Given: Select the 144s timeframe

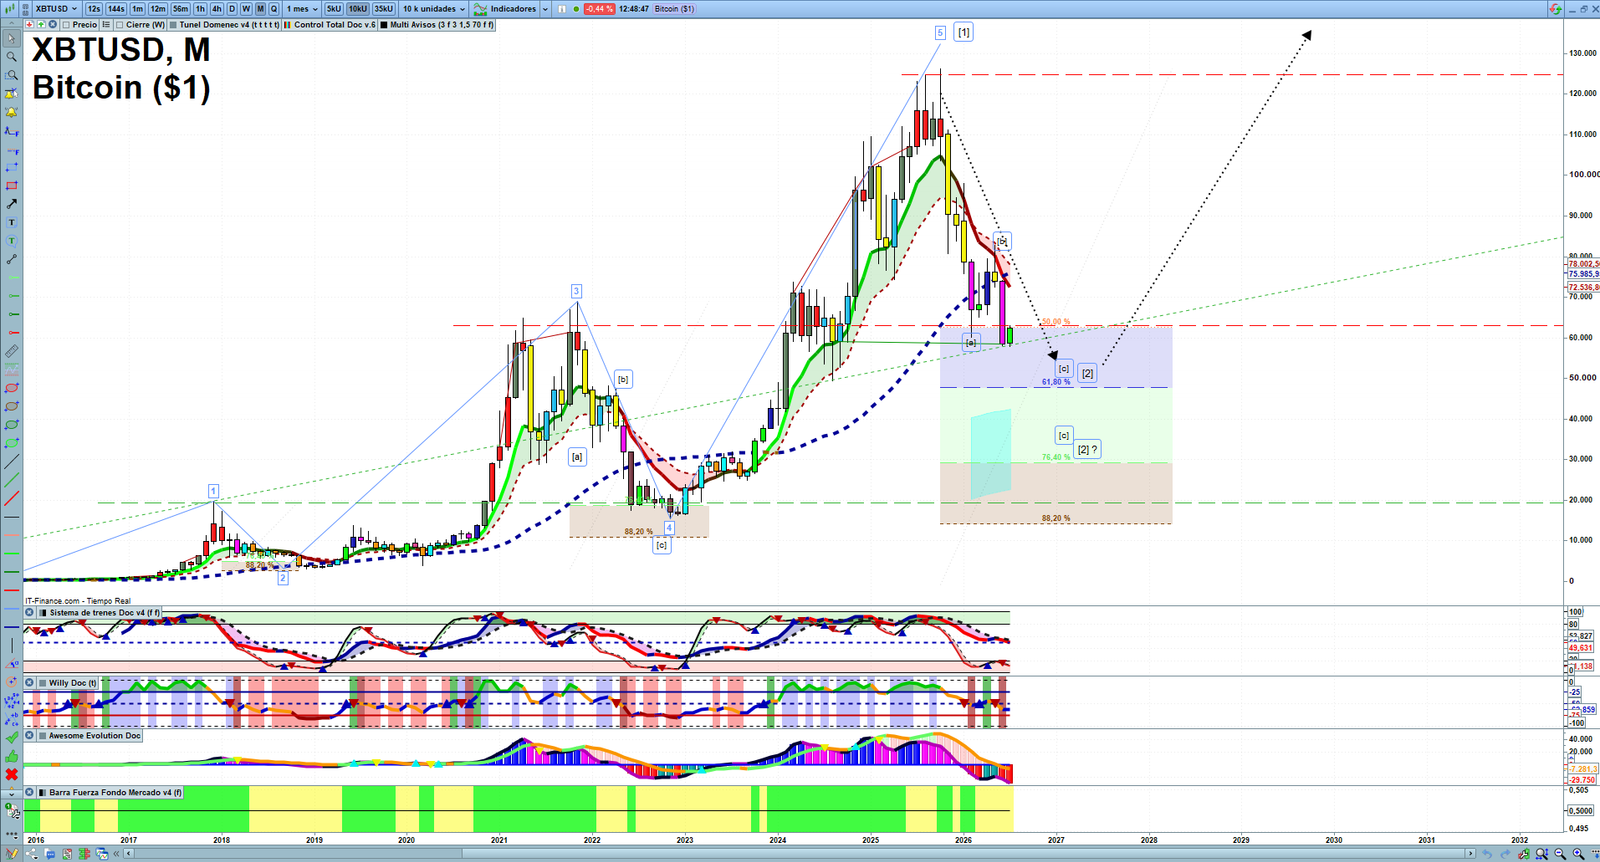Looking at the screenshot, I should point(117,9).
